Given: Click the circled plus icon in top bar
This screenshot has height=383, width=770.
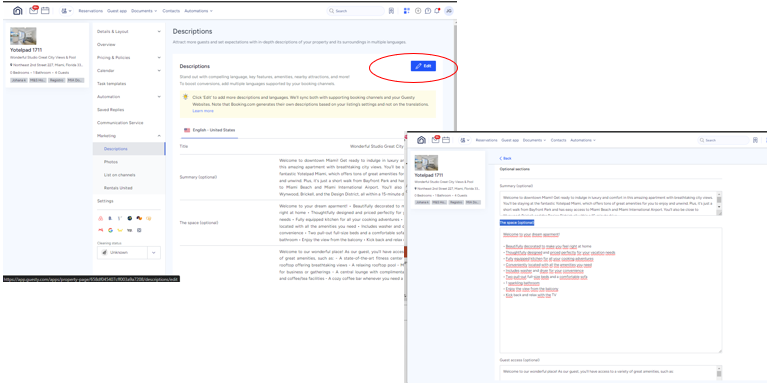Looking at the screenshot, I should pos(418,11).
